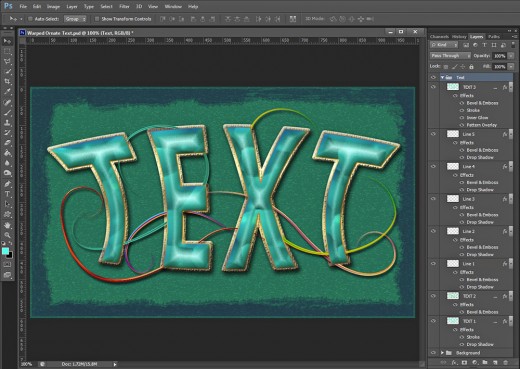Collapse effects arrow on Line 5 layer

tap(511, 134)
